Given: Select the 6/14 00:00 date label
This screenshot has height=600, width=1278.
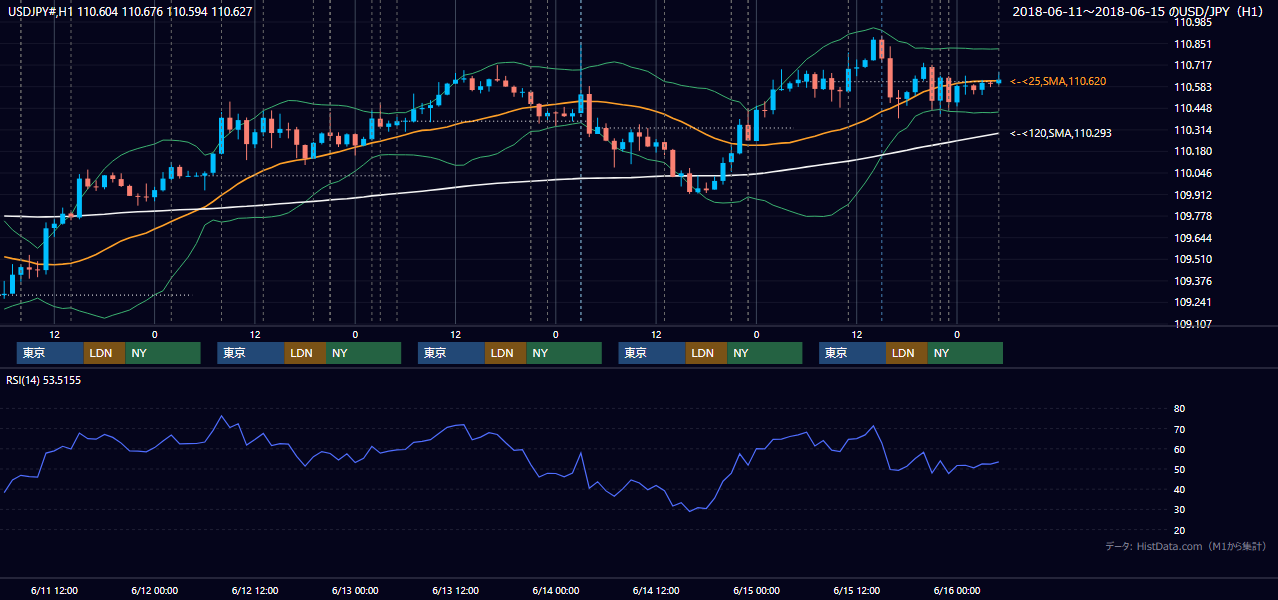Looking at the screenshot, I should click(555, 591).
